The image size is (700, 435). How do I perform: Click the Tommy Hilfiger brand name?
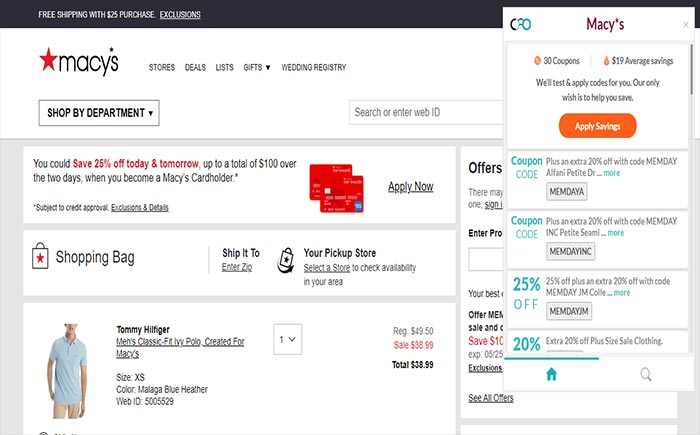pos(143,330)
